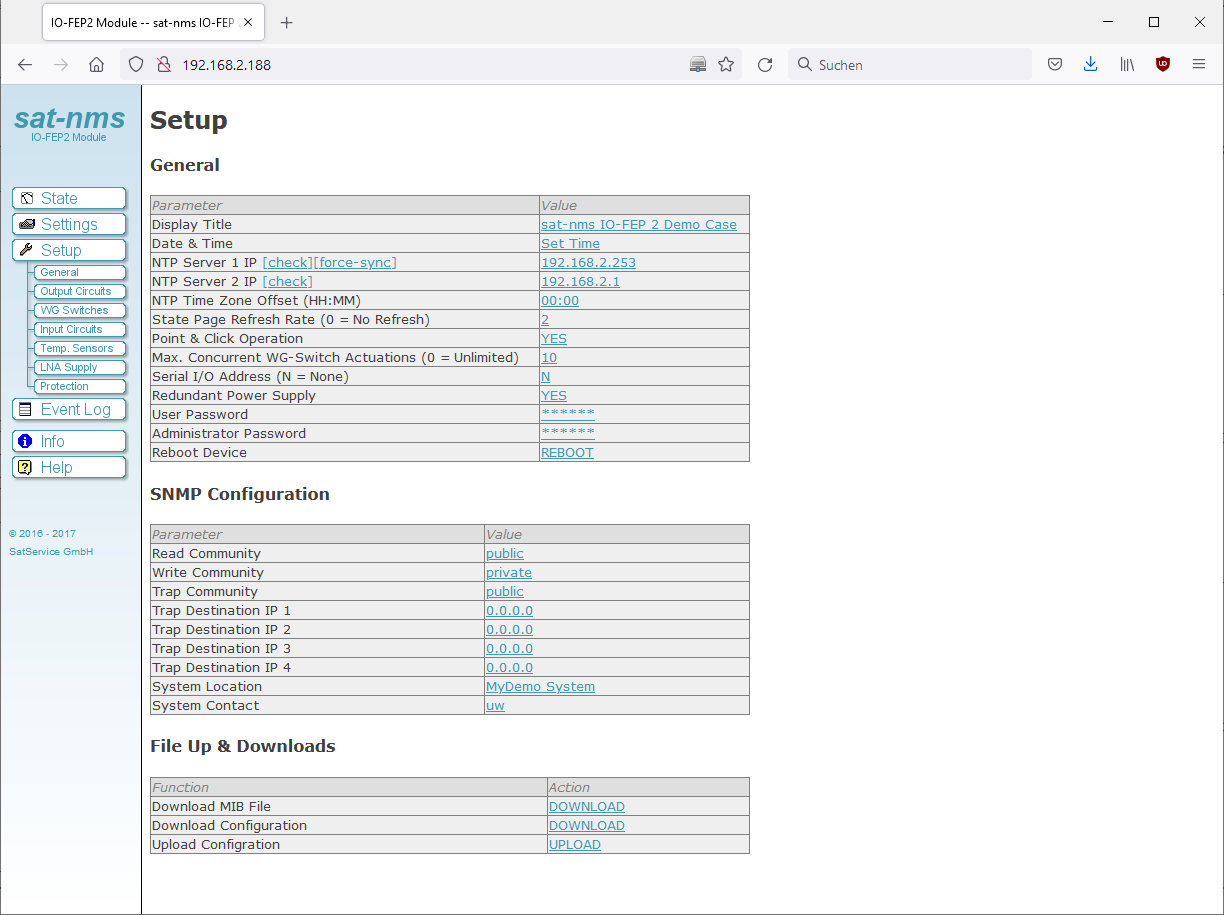The width and height of the screenshot is (1224, 915).
Task: Click UPLOAD for configuration file
Action: (575, 845)
